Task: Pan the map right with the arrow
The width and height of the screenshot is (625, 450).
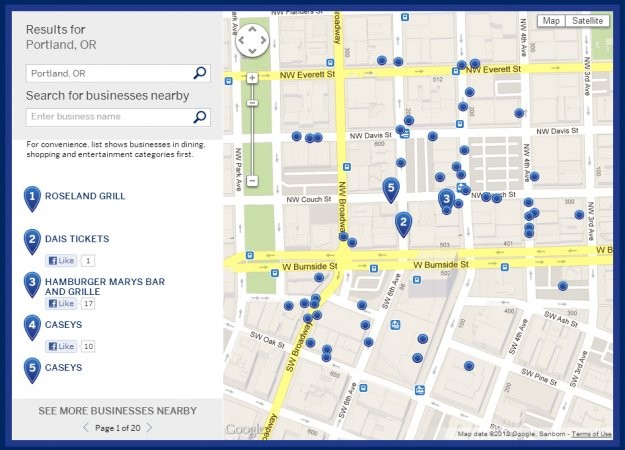Action: coord(263,40)
